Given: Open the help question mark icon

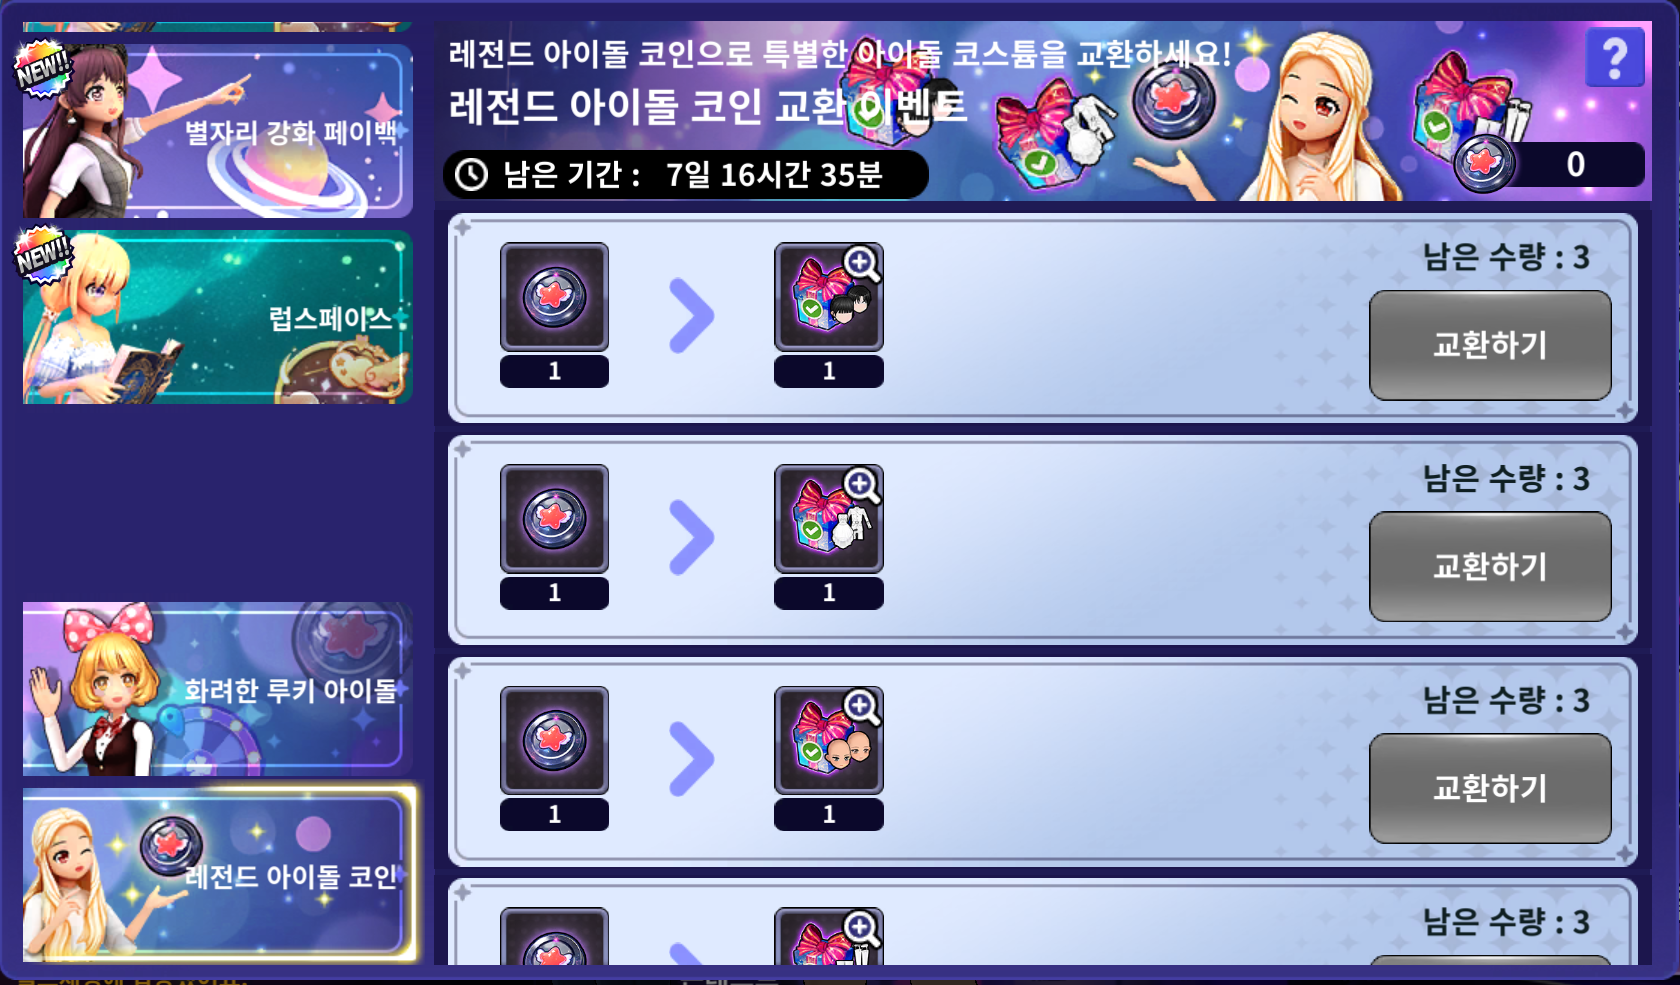Looking at the screenshot, I should 1614,58.
